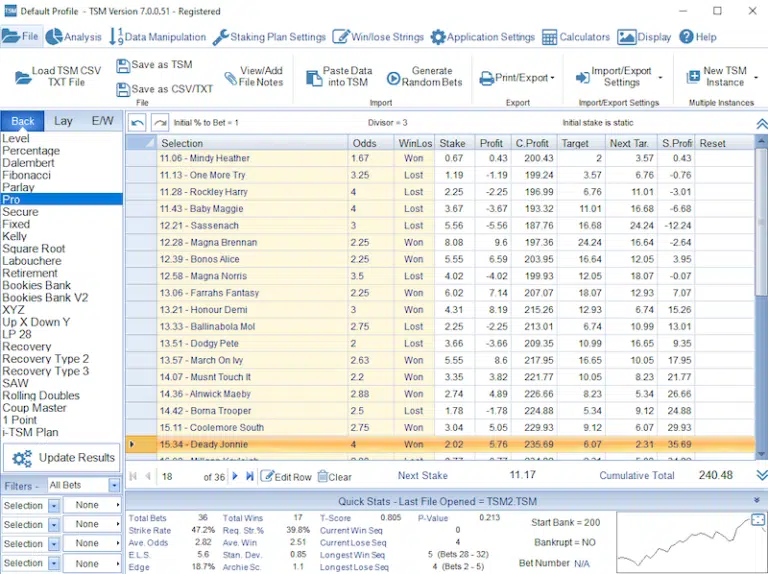Click the Selection column header

coord(252,143)
